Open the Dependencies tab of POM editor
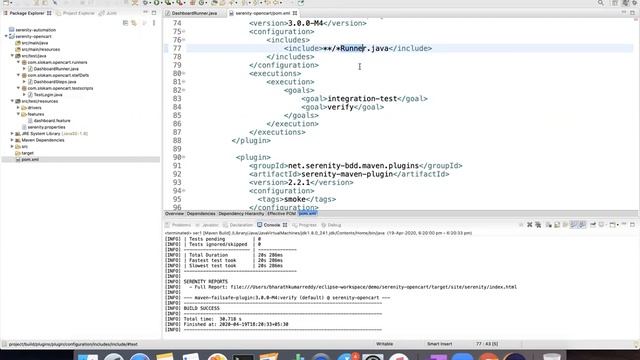The width and height of the screenshot is (640, 360). click(201, 213)
